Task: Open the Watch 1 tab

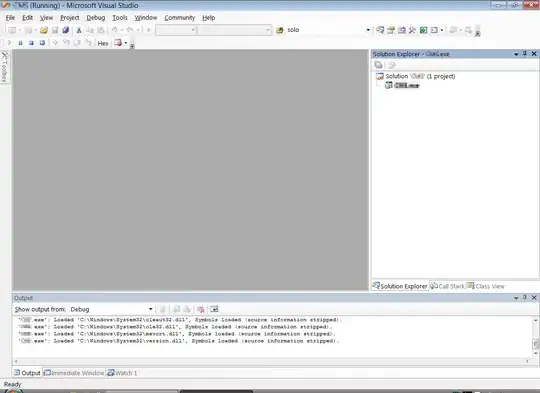Action: (x=122, y=373)
